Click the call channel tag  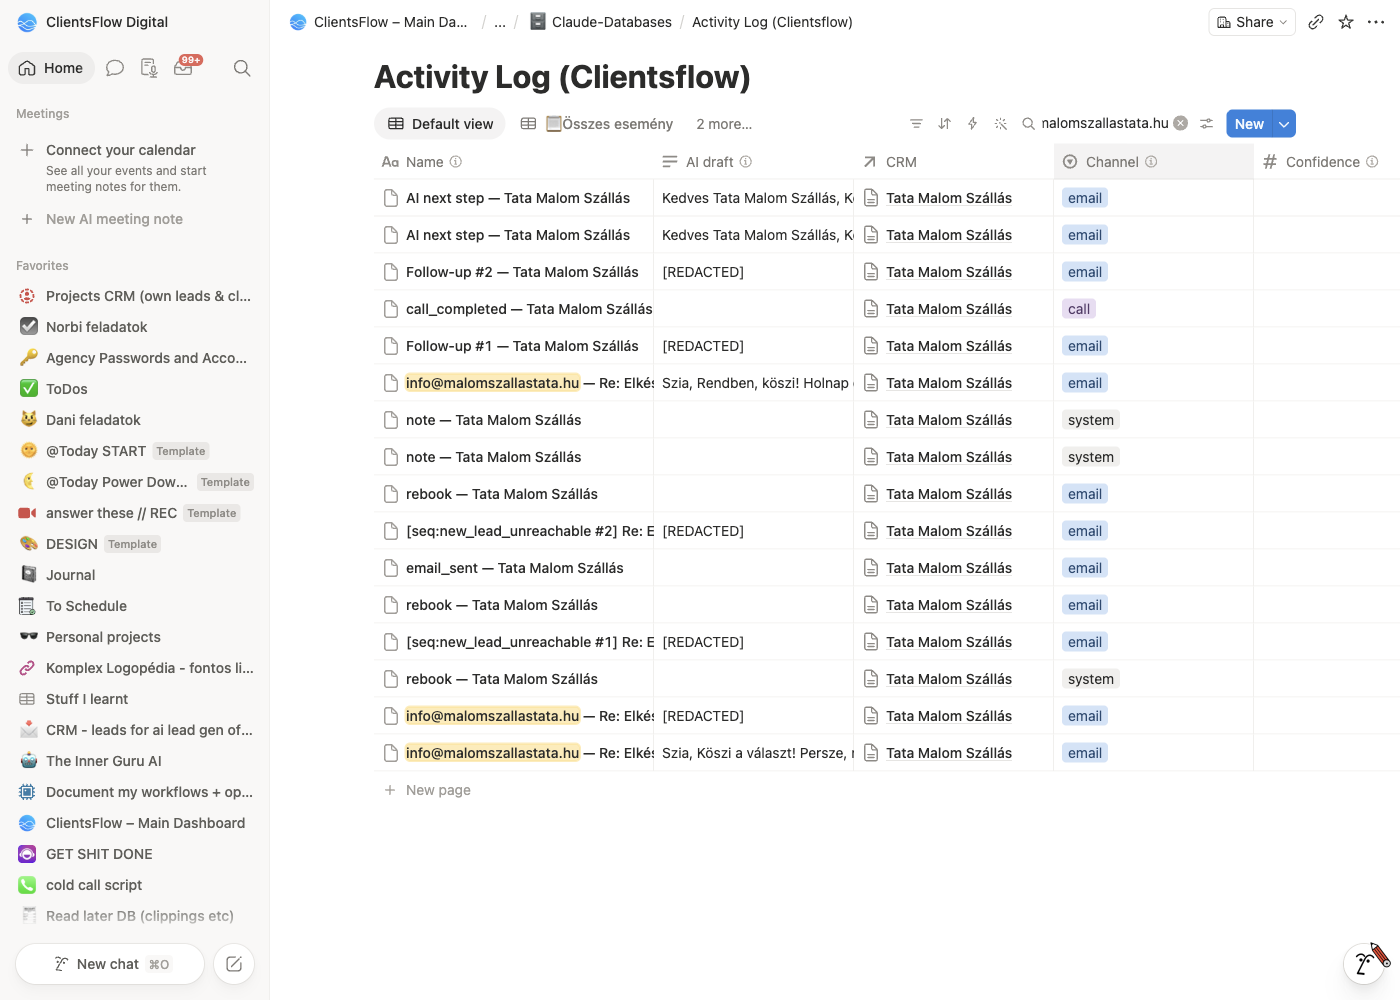tap(1079, 309)
